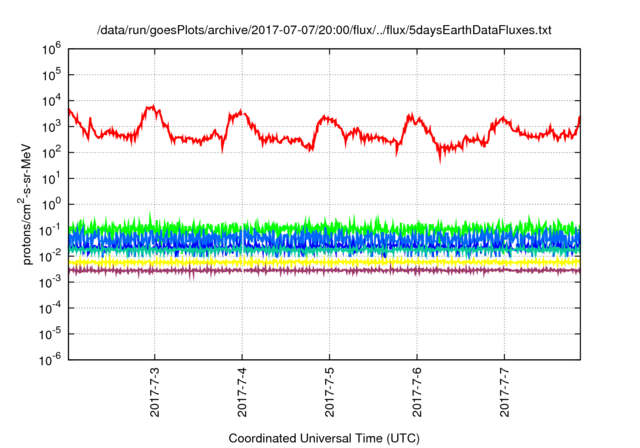Click the Coordinated Universal Time (UTC) axis title

(x=324, y=438)
